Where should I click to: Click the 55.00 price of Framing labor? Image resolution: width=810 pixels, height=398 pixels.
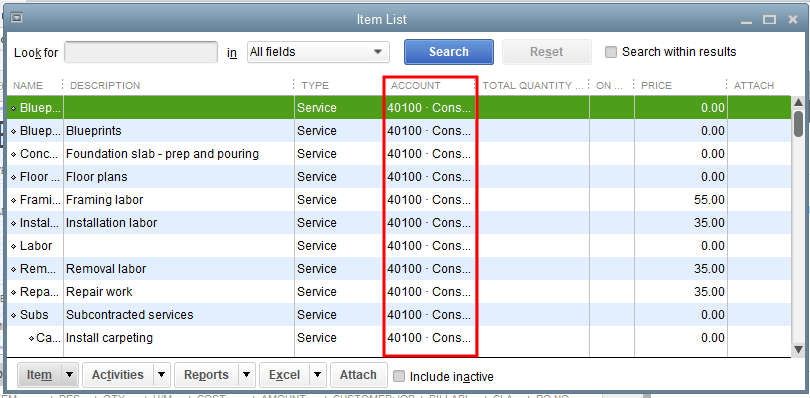click(709, 200)
